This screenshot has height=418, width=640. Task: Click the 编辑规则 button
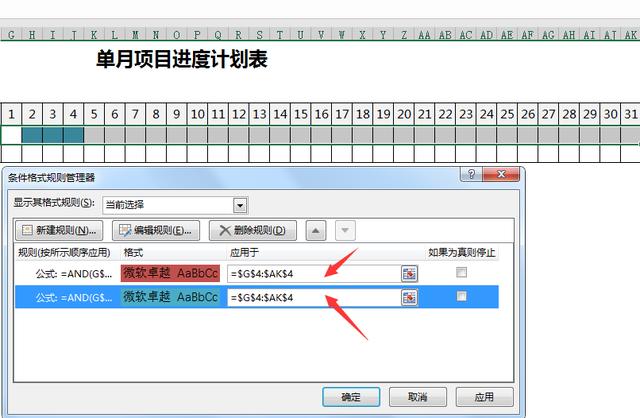(x=156, y=231)
